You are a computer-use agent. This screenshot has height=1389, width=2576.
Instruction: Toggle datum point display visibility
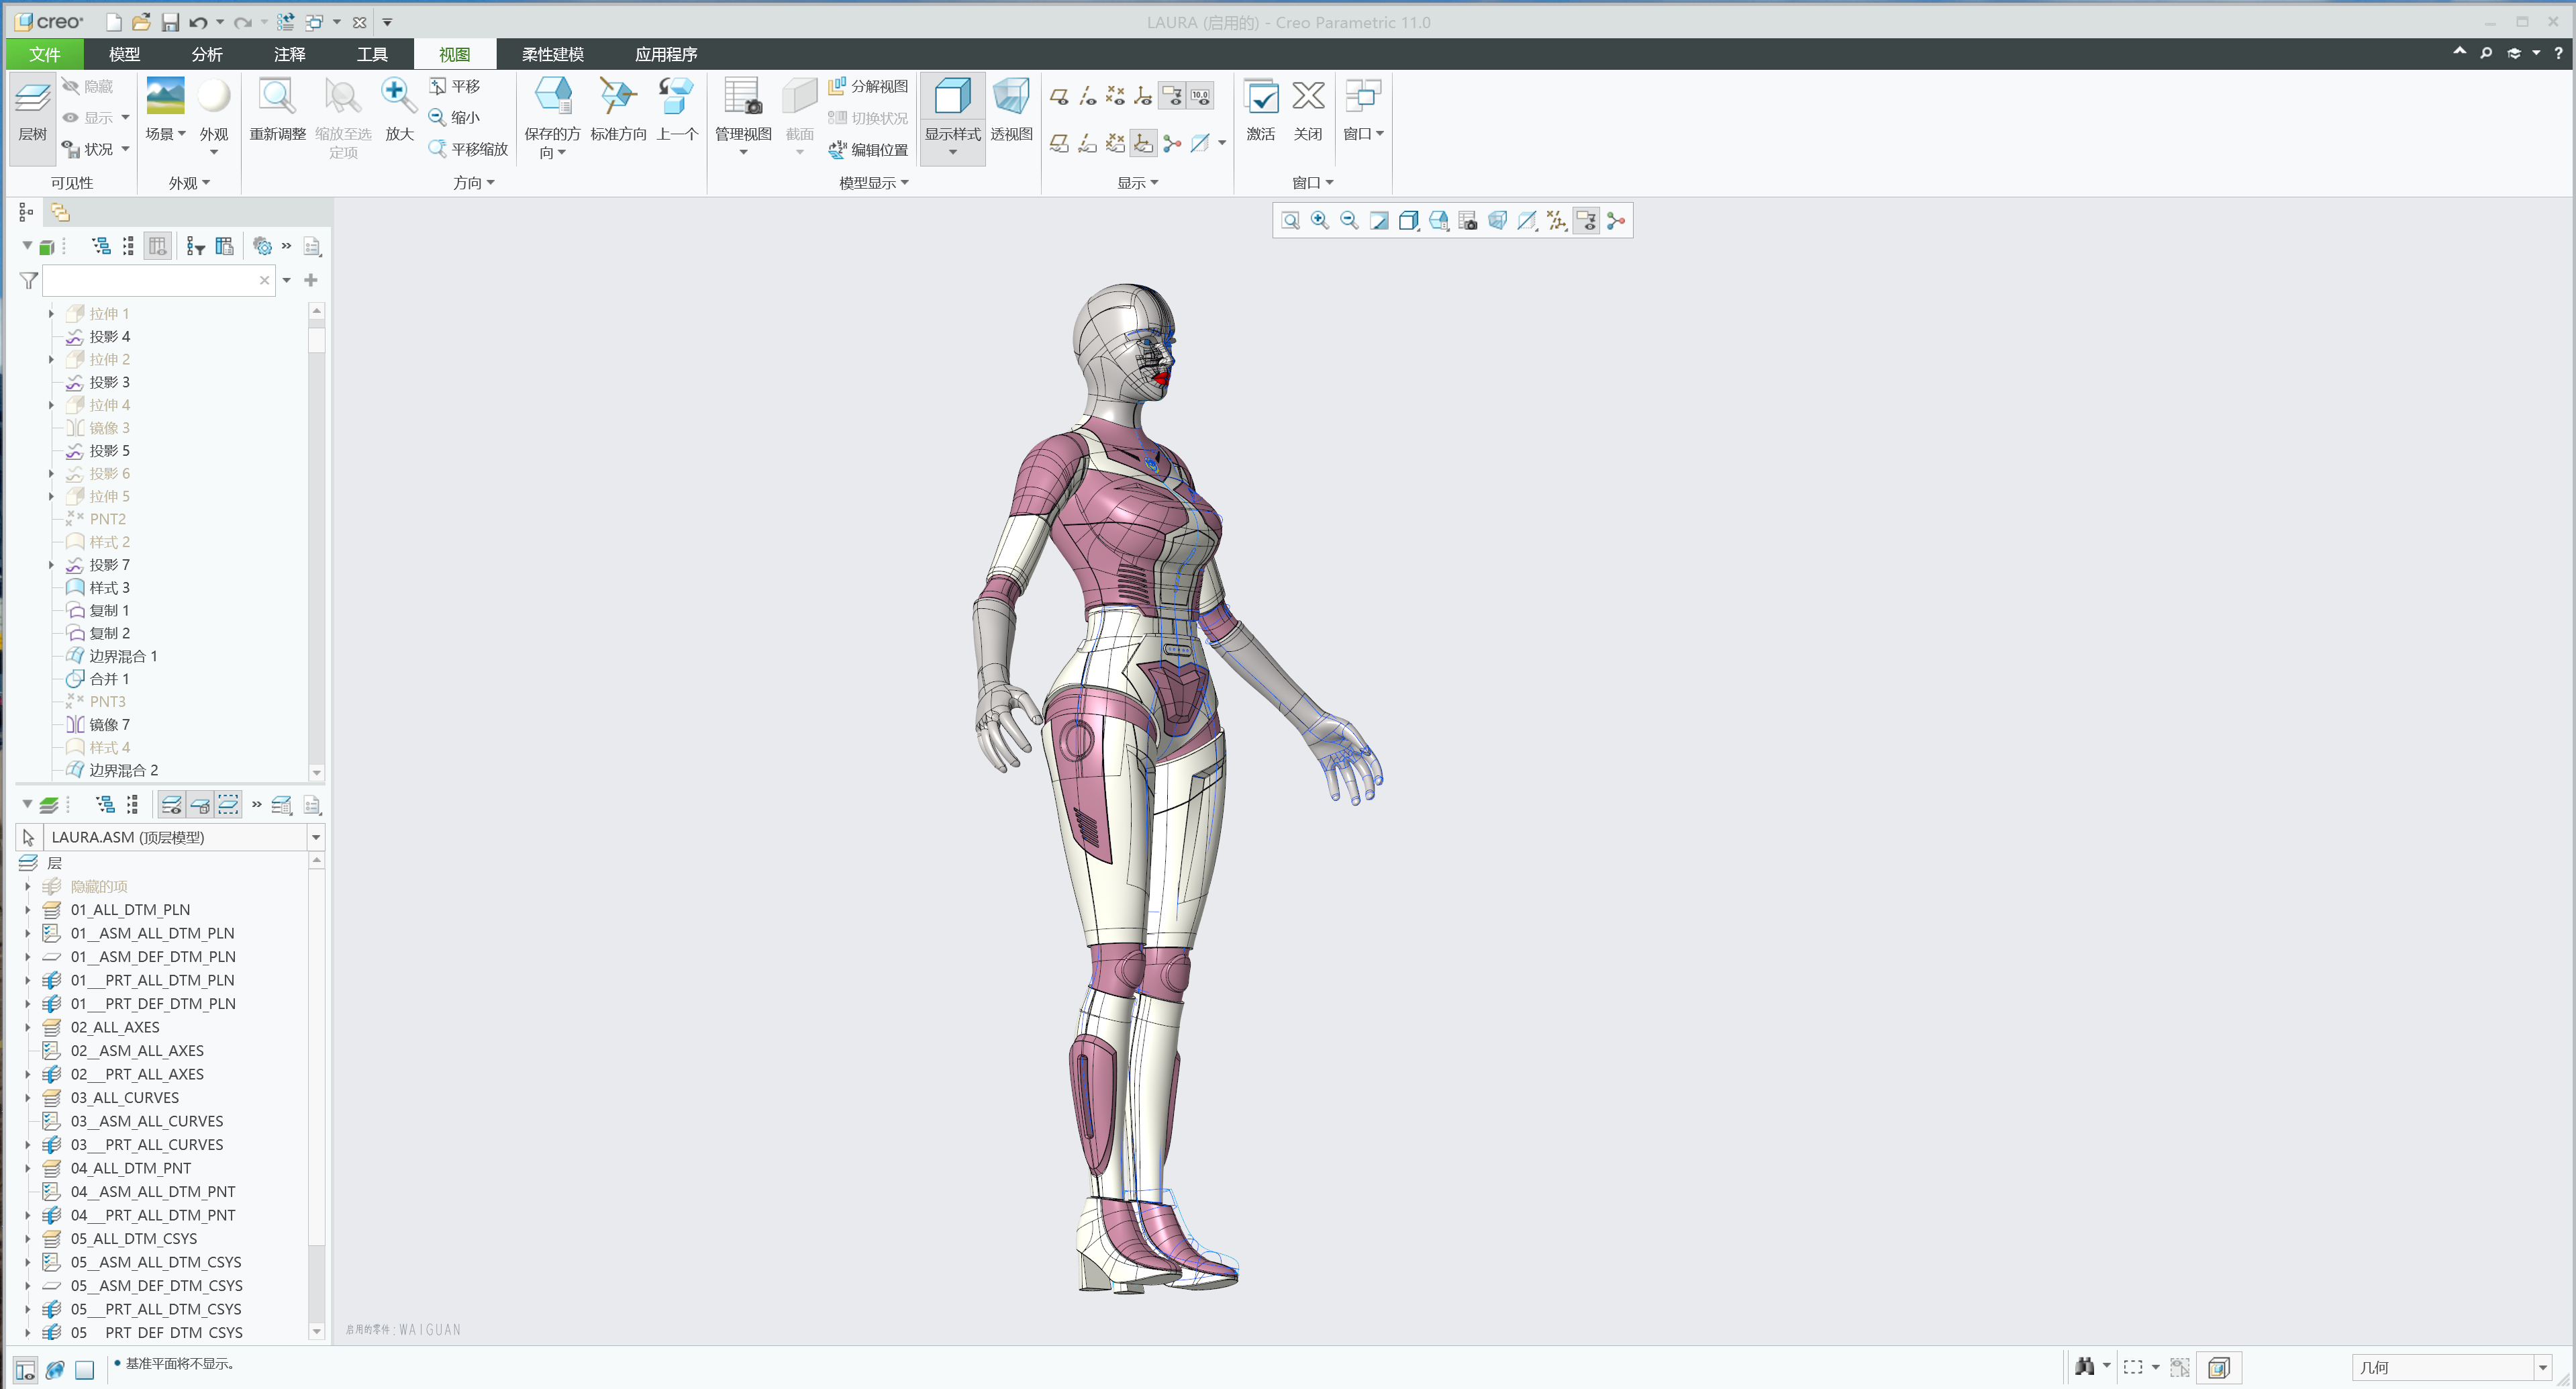point(1116,95)
